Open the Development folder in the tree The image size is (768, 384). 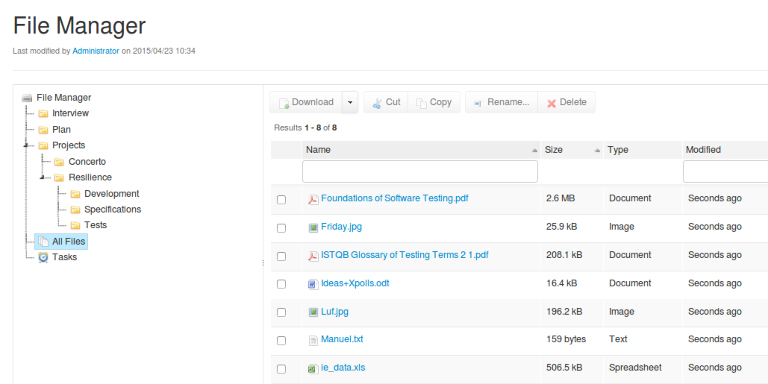coord(112,194)
